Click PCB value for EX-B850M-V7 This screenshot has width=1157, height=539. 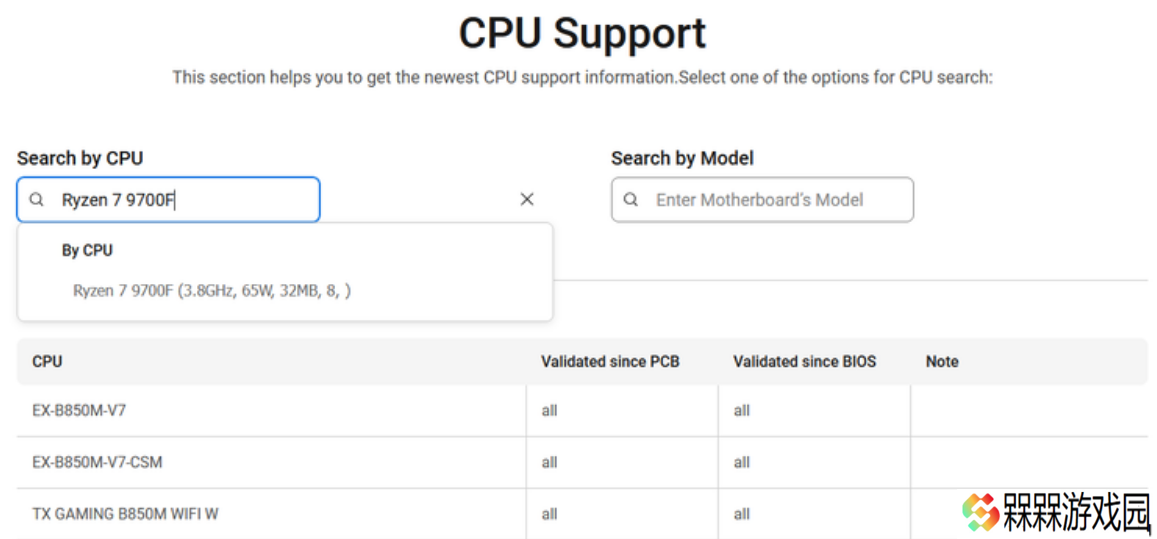tap(549, 411)
